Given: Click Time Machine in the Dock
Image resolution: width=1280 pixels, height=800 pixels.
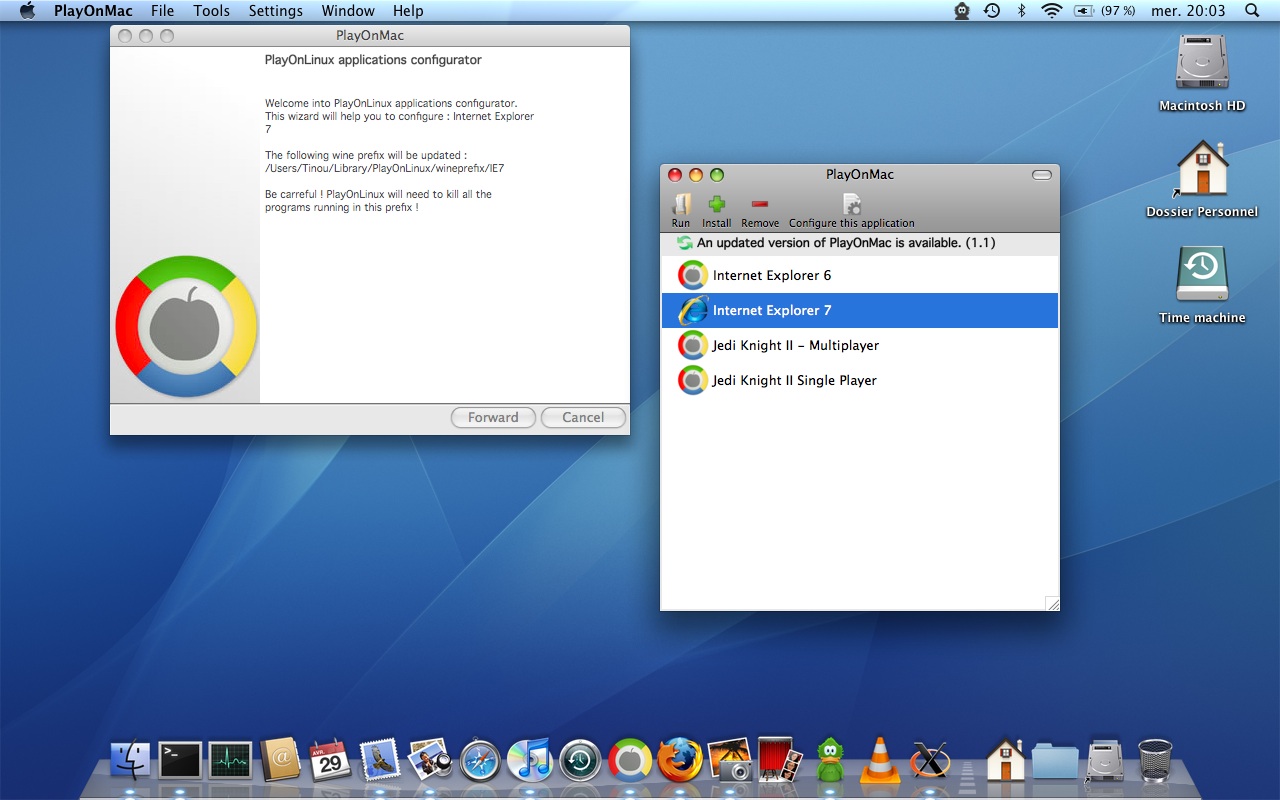Looking at the screenshot, I should point(580,761).
